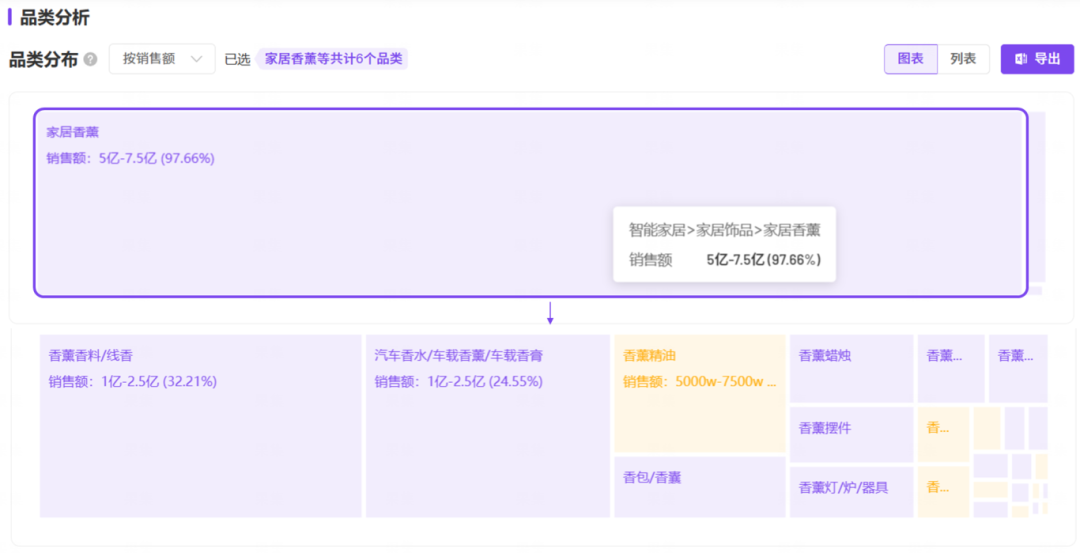Select the 香薰蜡烛 treemap block
Viewport: 1080px width, 553px height.
coord(851,368)
